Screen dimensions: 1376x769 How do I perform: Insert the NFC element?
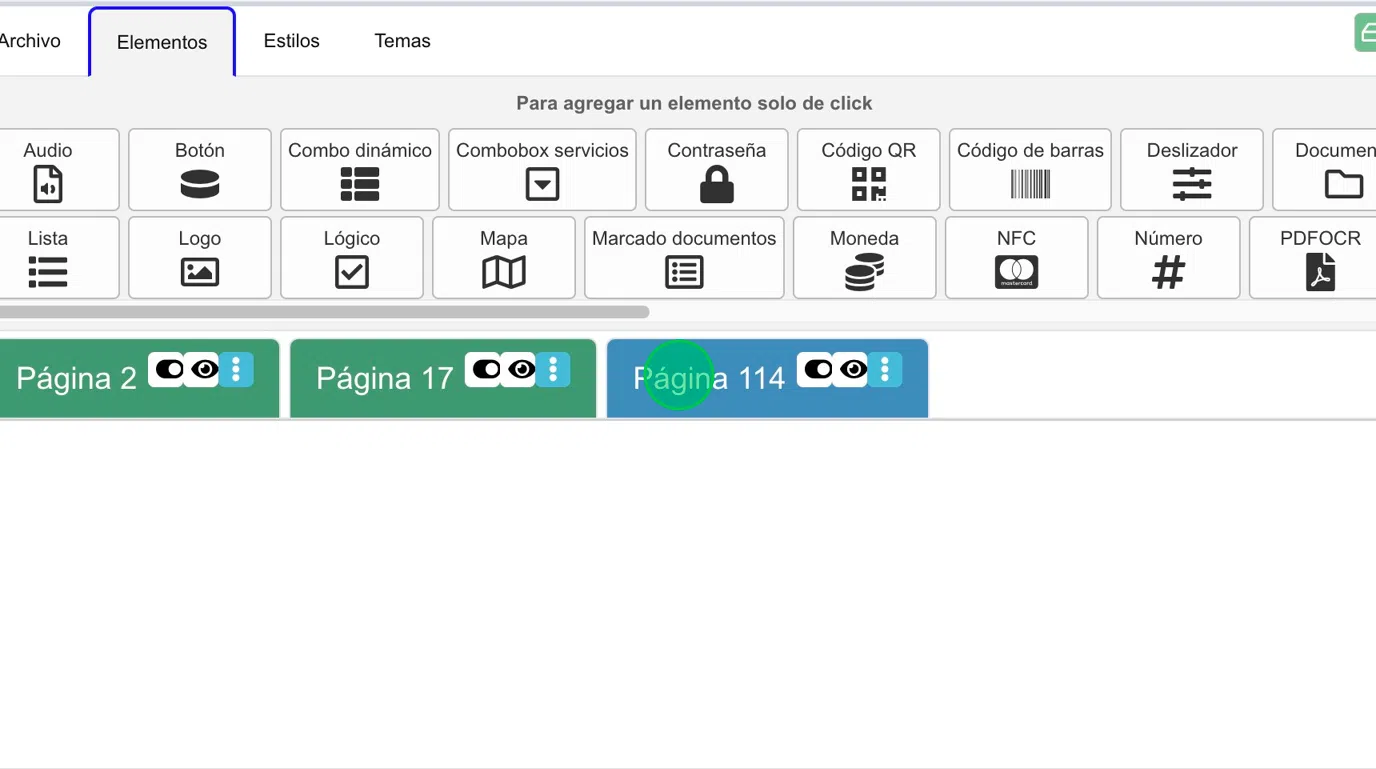[1016, 257]
